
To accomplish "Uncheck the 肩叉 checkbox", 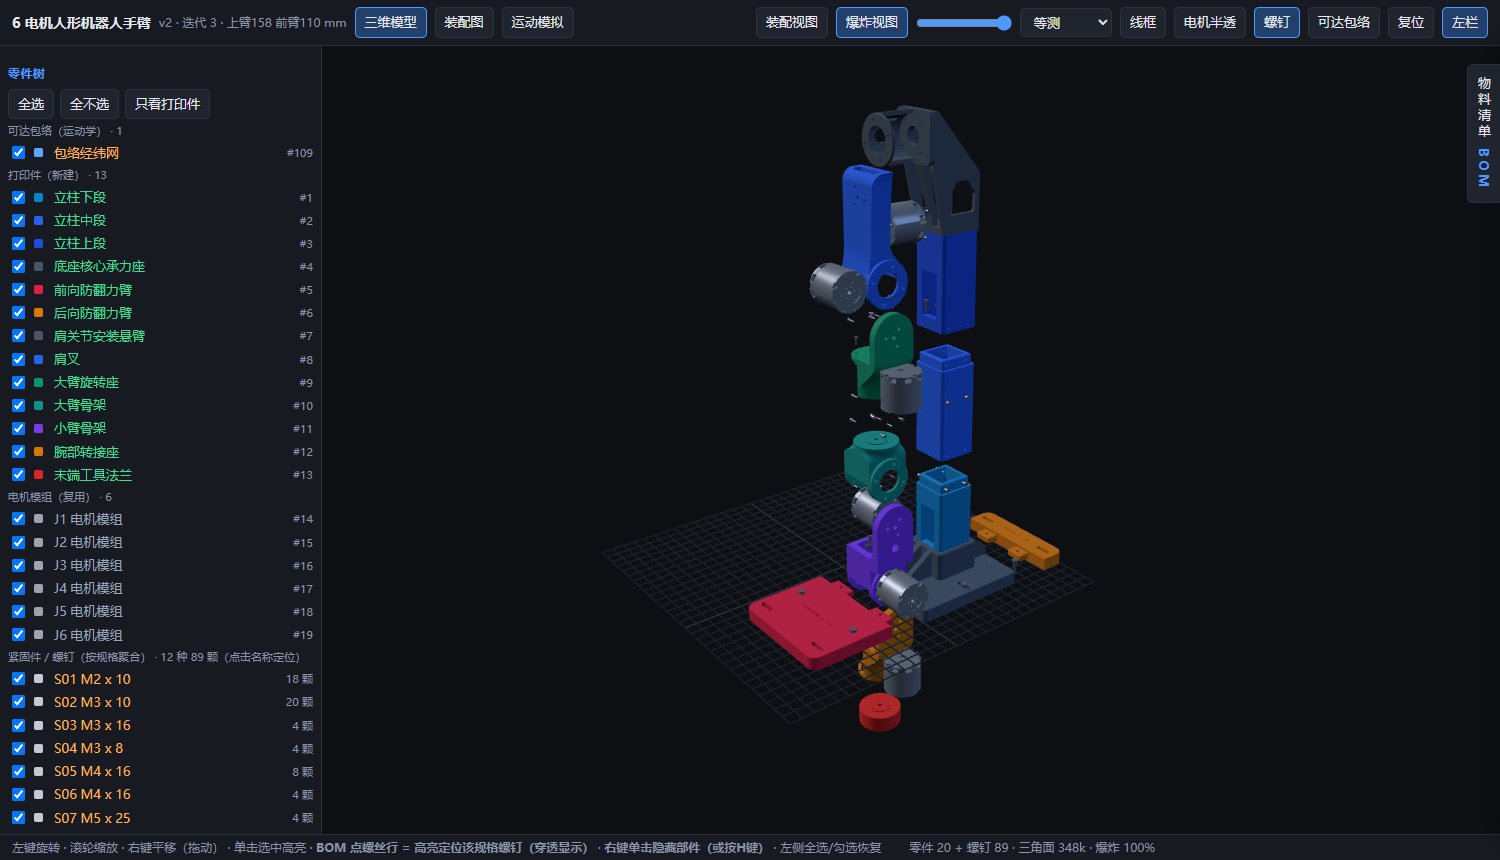I will [18, 359].
